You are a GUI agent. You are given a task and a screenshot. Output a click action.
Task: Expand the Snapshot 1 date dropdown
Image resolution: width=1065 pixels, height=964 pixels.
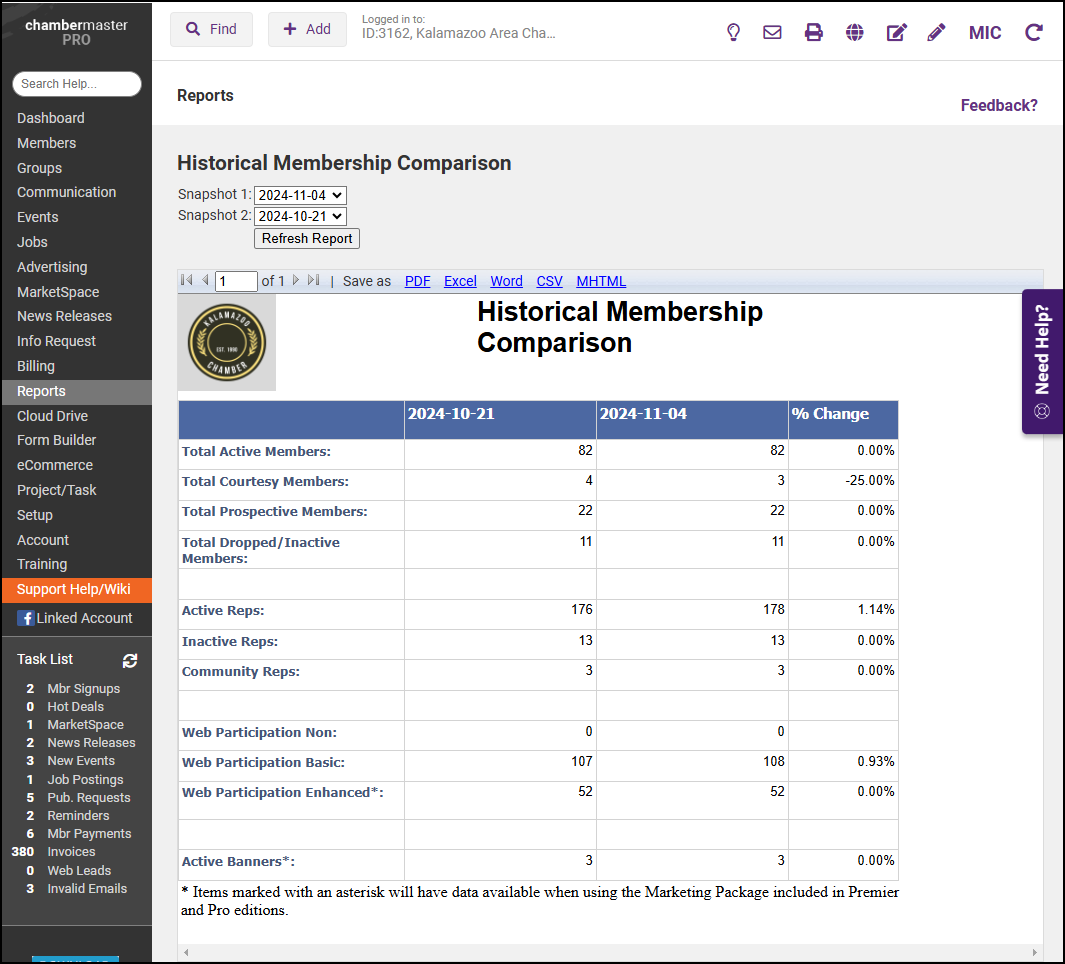point(300,195)
